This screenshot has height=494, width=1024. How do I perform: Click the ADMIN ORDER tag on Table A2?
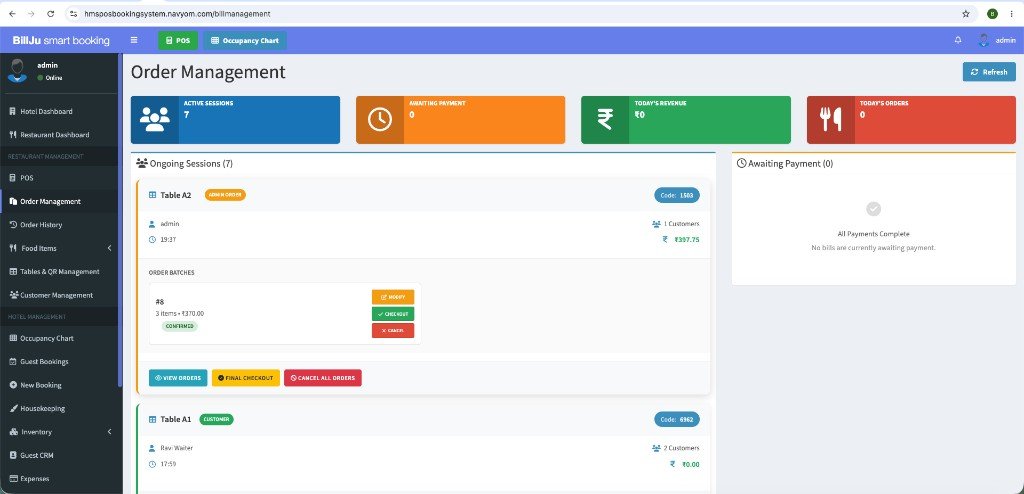[225, 195]
